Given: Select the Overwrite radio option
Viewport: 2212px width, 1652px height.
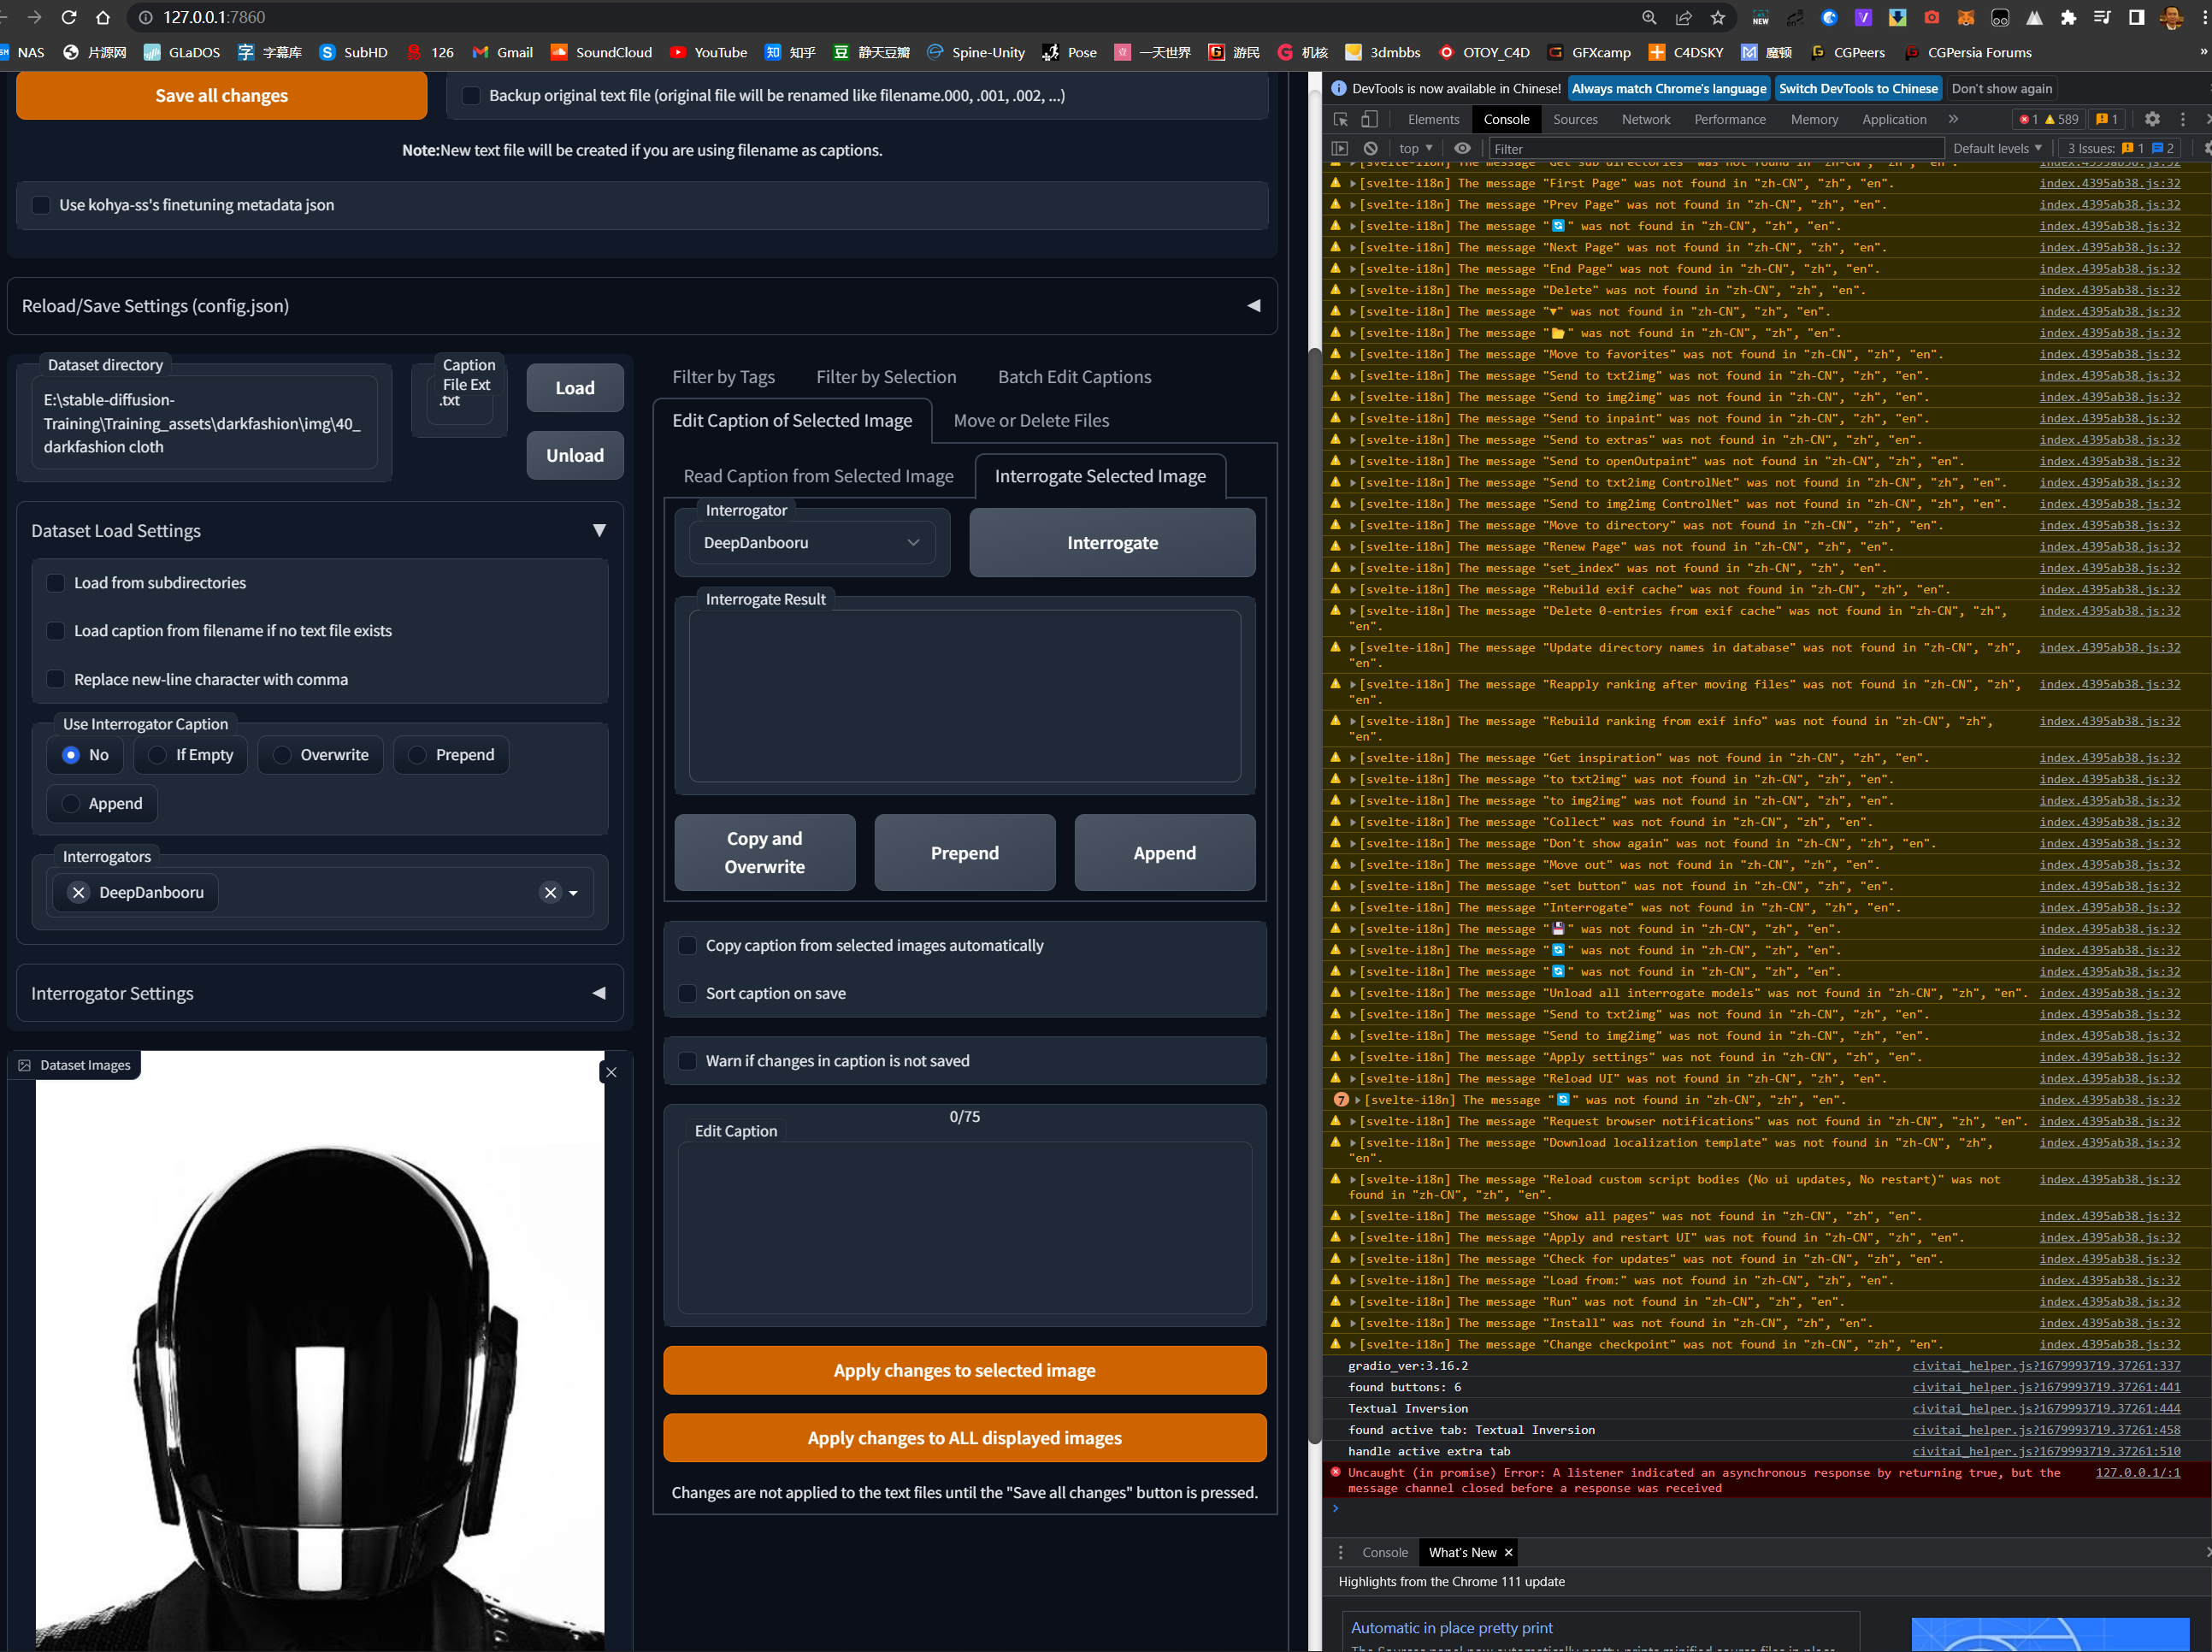Looking at the screenshot, I should coord(283,755).
